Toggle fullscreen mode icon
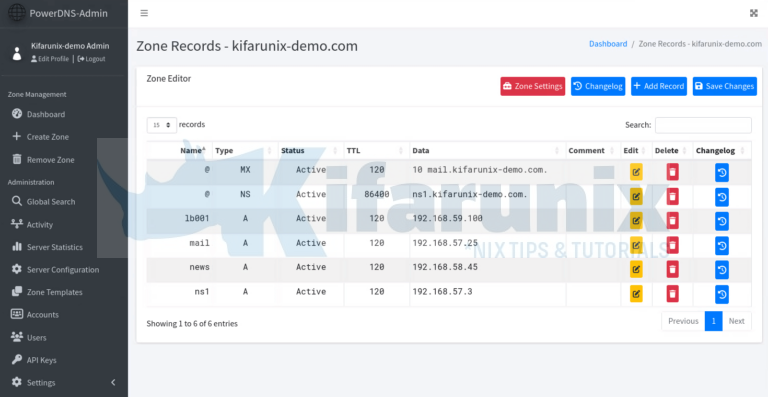This screenshot has height=397, width=768. click(x=753, y=13)
